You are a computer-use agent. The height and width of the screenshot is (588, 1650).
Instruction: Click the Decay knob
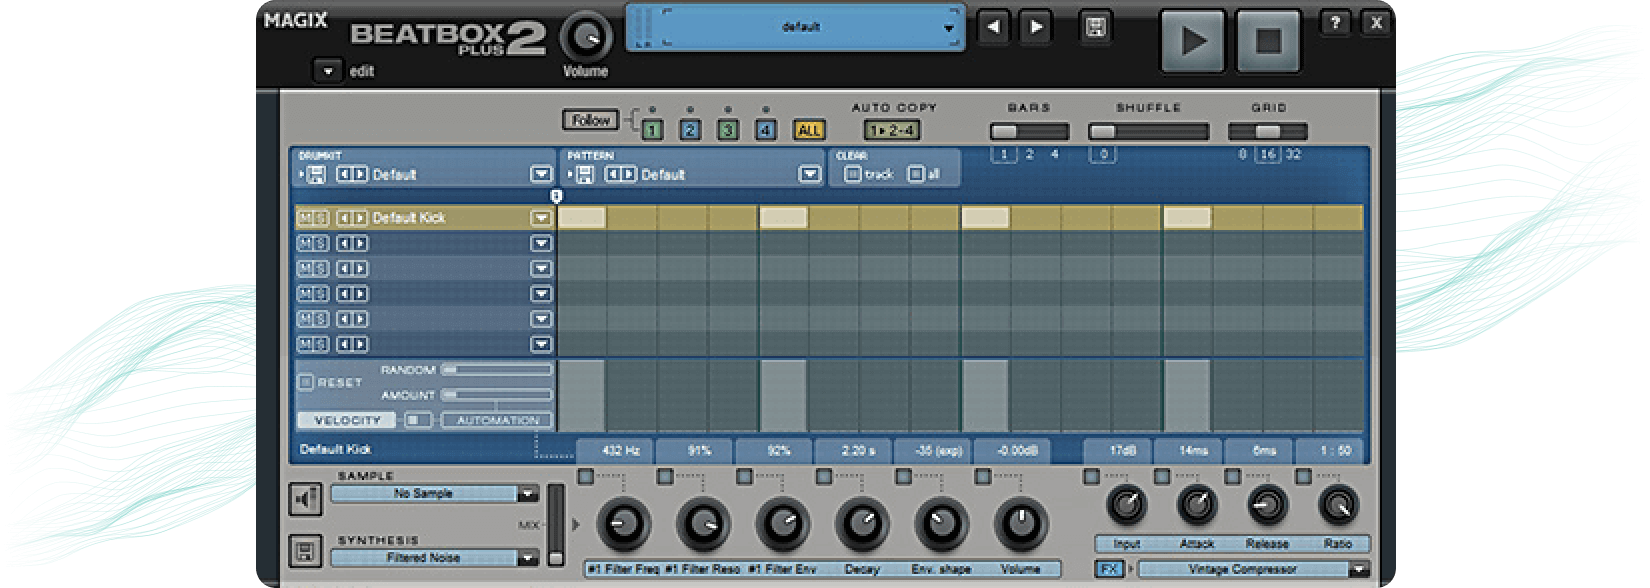point(861,523)
